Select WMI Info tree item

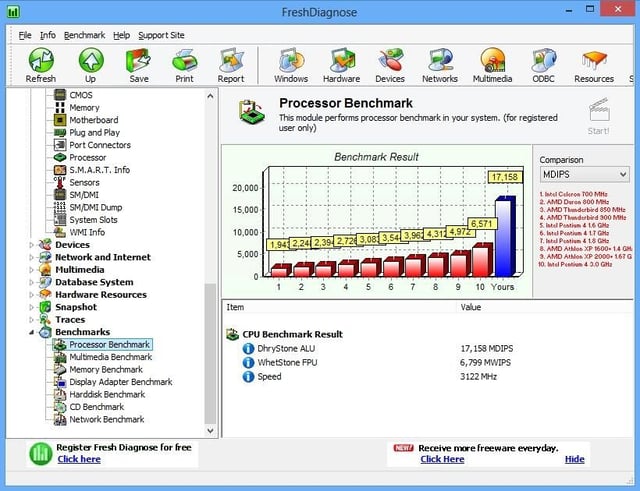point(87,232)
